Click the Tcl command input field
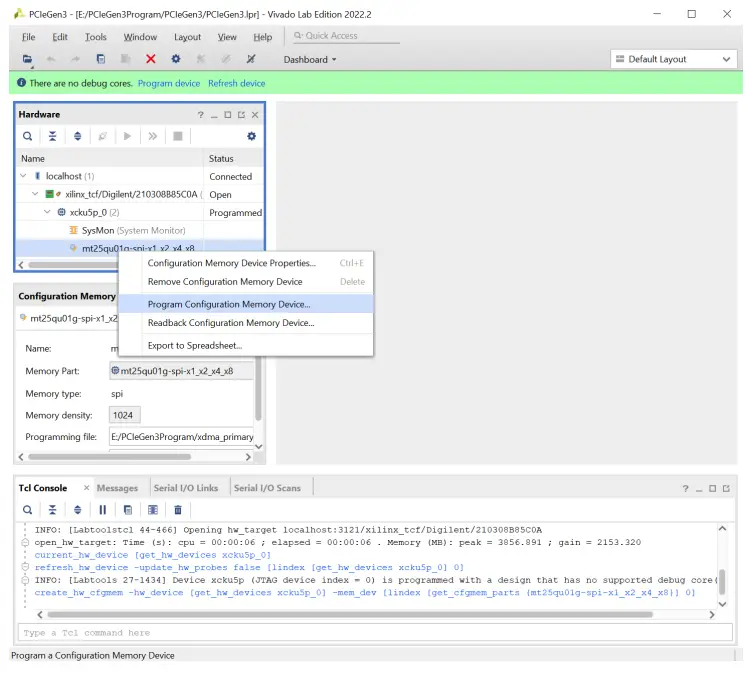Screen dimensions: 745x674 click(375, 633)
